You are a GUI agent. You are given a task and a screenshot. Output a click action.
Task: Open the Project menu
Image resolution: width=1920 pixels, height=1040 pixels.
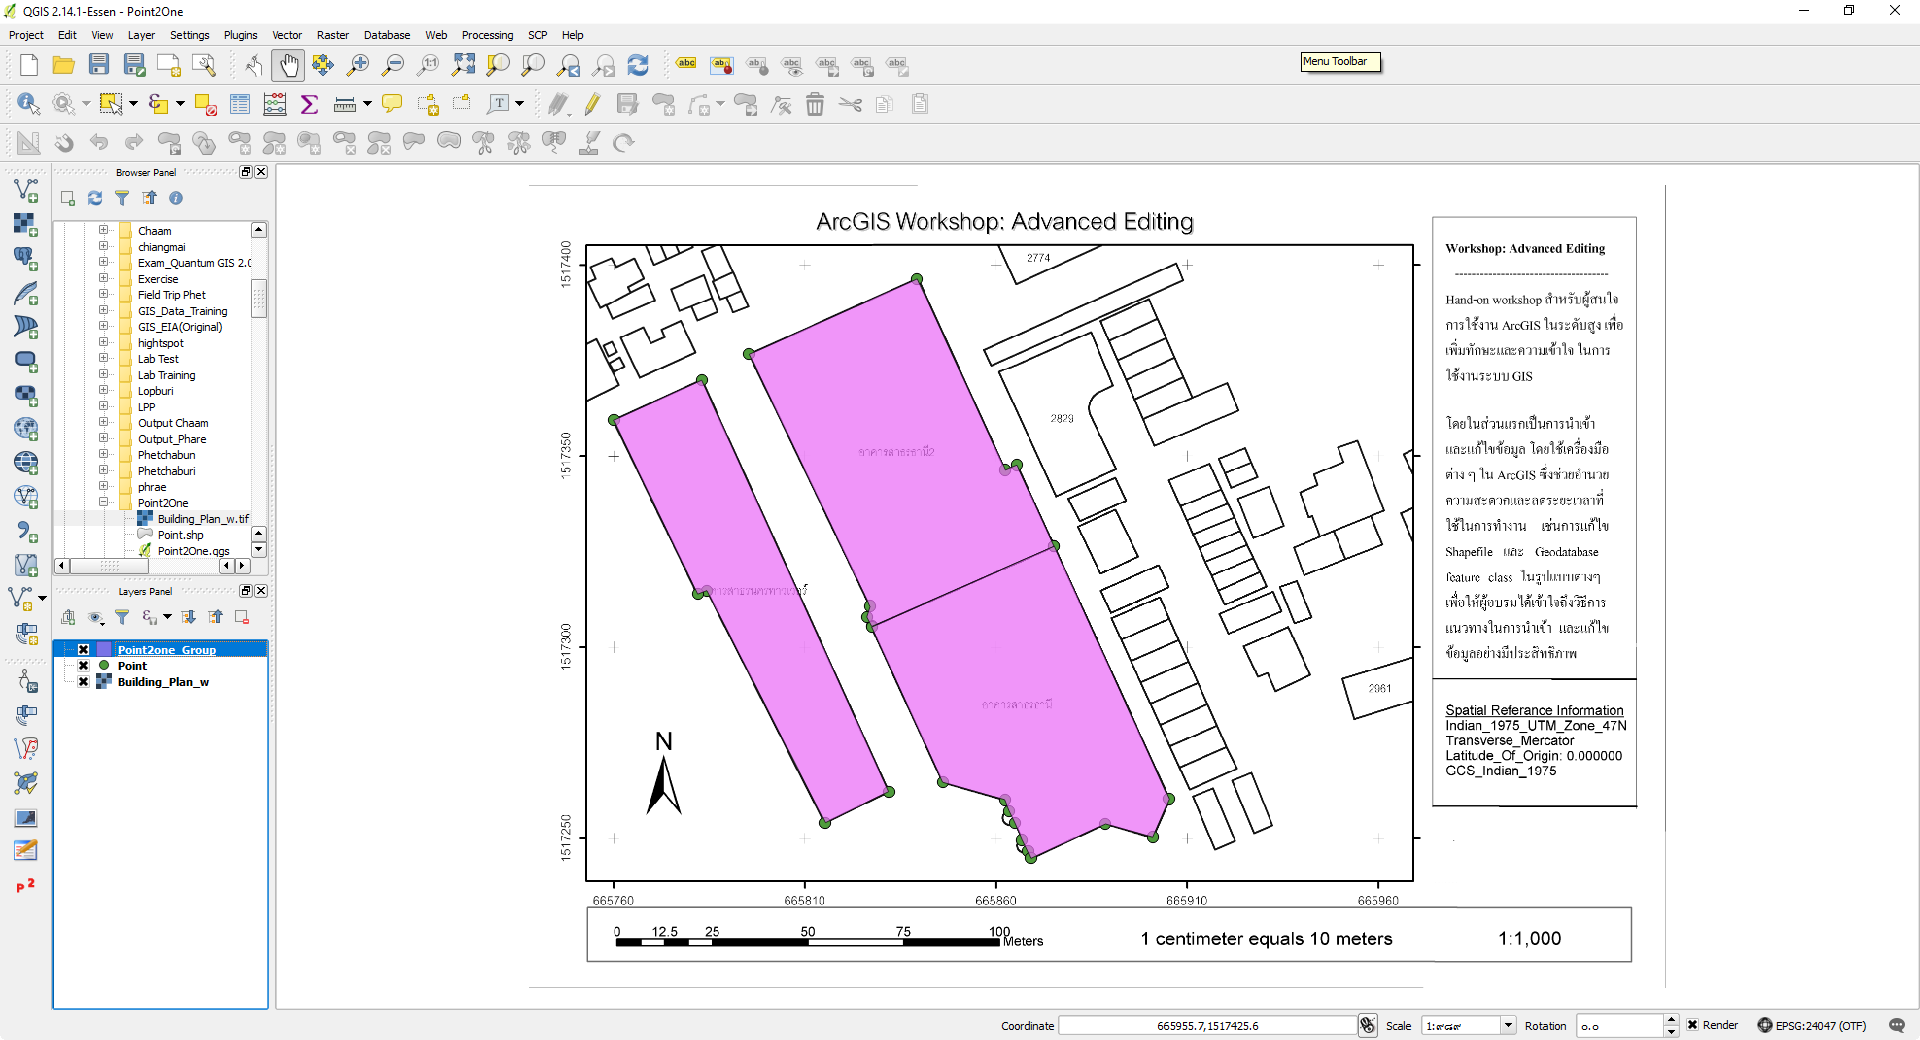pos(26,35)
